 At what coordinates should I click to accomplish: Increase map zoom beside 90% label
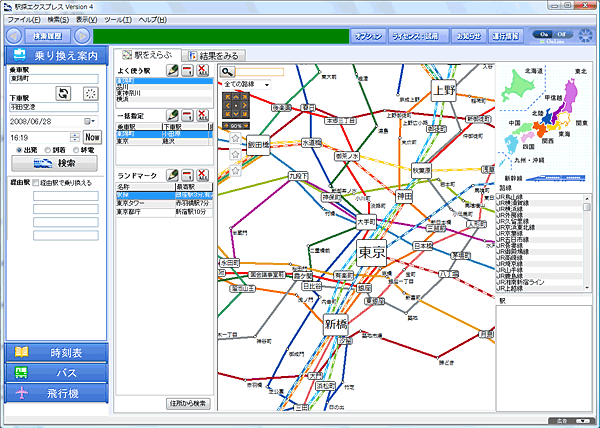[x=226, y=126]
